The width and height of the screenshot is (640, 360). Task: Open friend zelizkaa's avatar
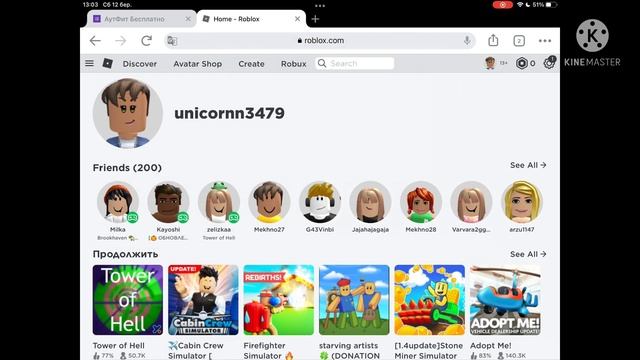pos(219,202)
